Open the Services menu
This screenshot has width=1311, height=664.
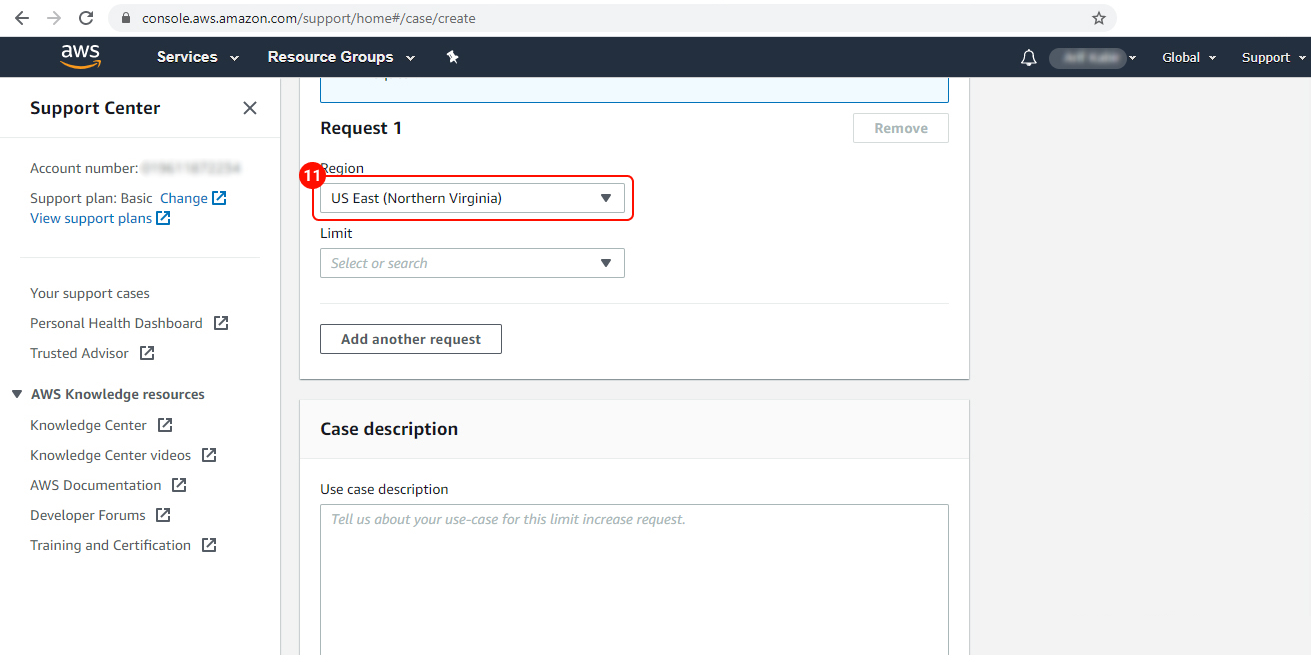pos(197,57)
